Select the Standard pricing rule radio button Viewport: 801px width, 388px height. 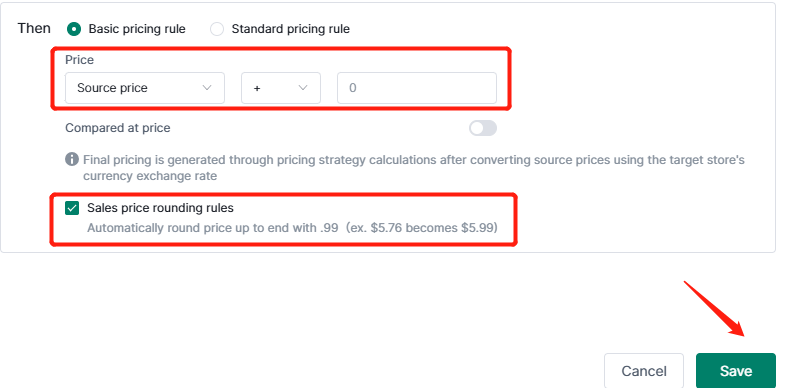coord(217,29)
